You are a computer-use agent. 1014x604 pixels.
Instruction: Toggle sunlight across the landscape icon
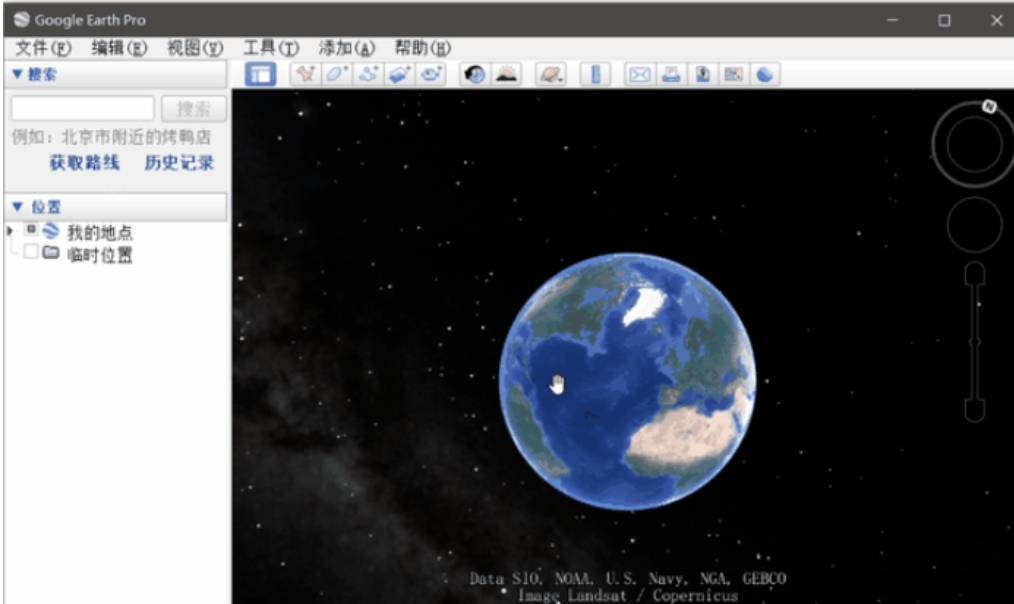tap(506, 74)
